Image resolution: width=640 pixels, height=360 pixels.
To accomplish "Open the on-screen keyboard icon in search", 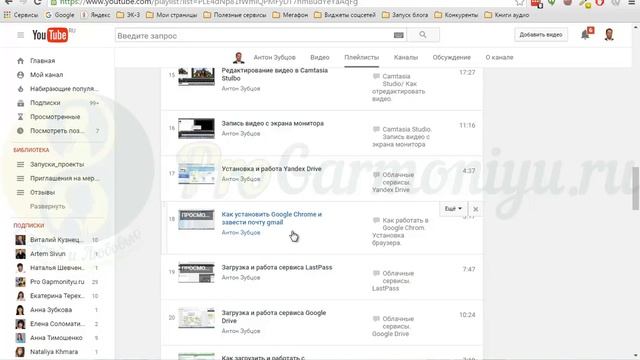I will coord(399,36).
